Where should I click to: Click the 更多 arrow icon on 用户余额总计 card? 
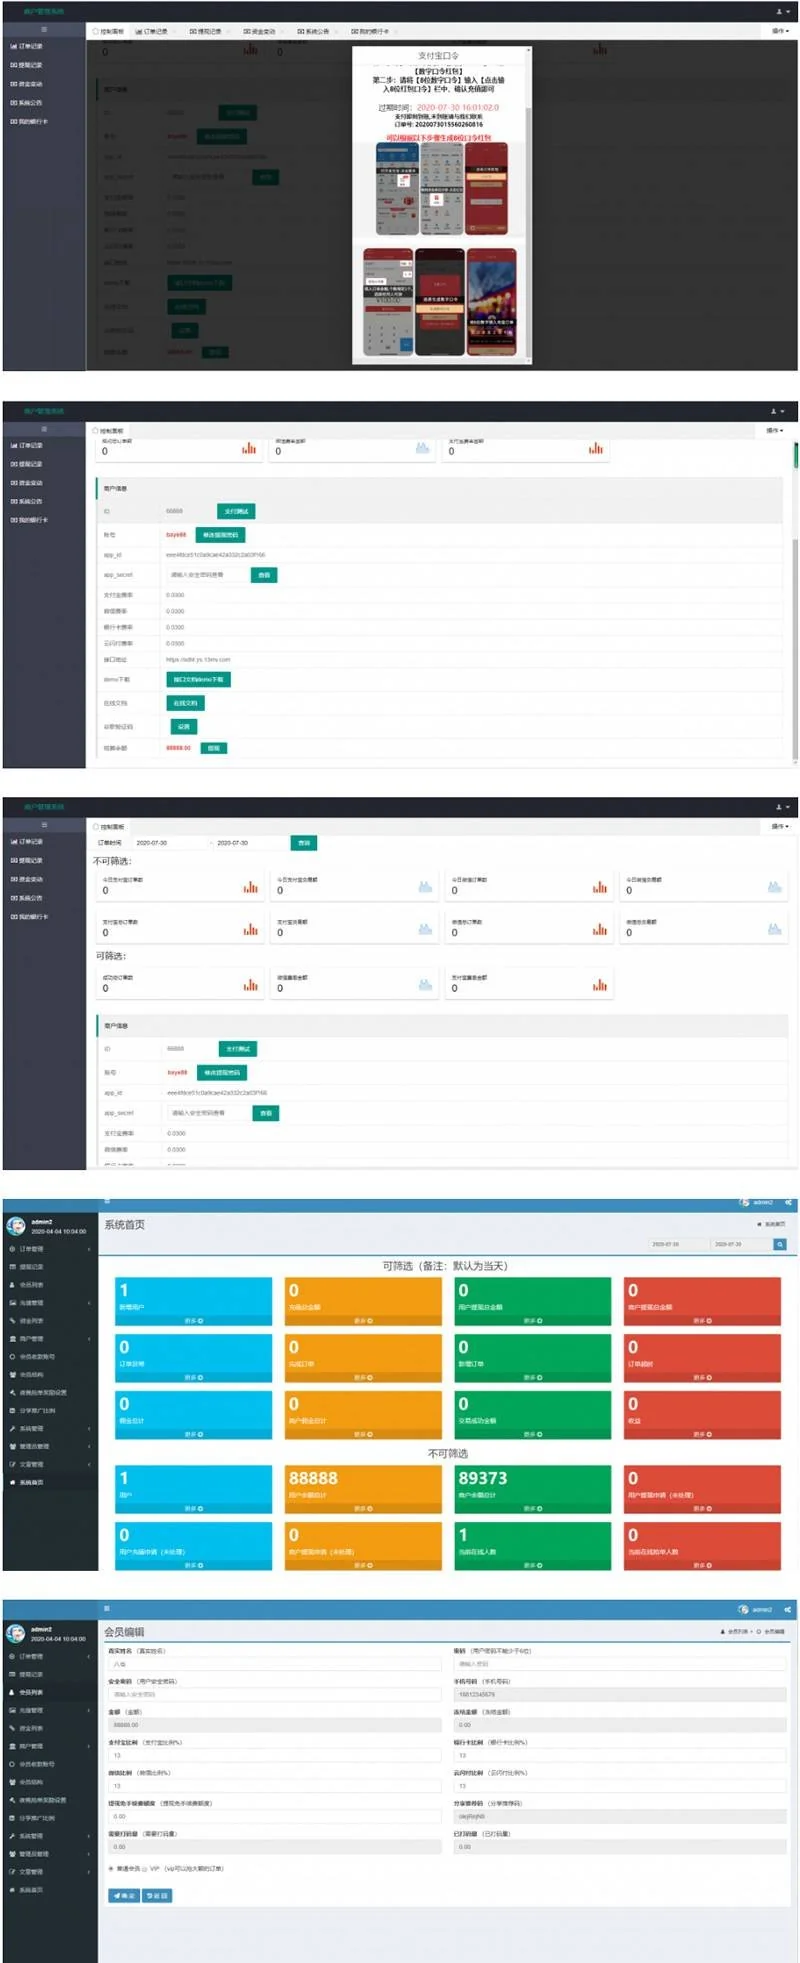point(369,1508)
